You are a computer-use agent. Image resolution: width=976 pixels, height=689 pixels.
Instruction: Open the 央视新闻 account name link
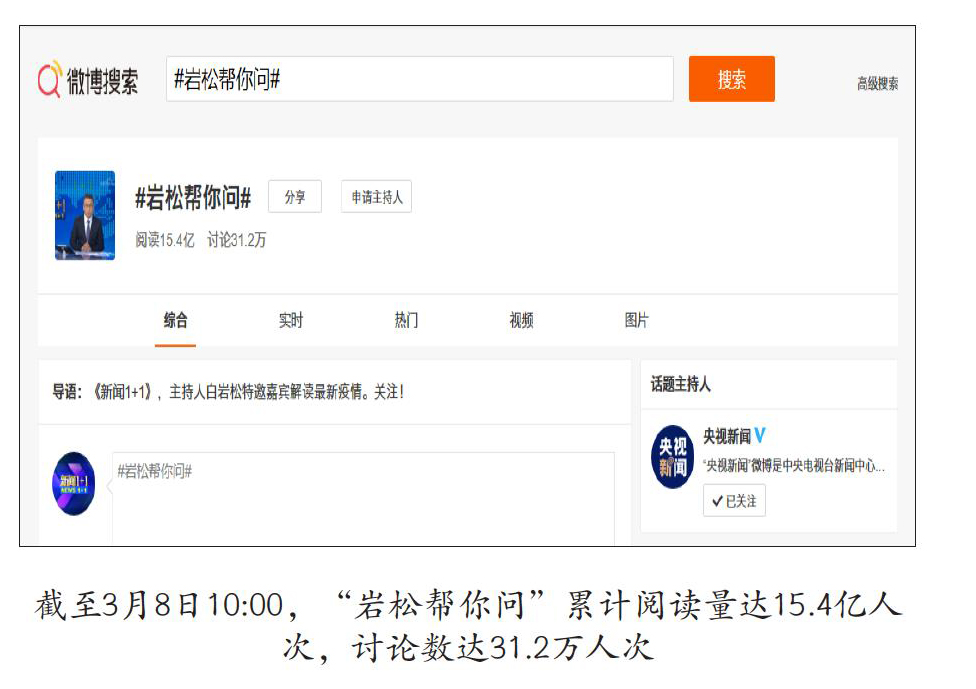point(727,436)
